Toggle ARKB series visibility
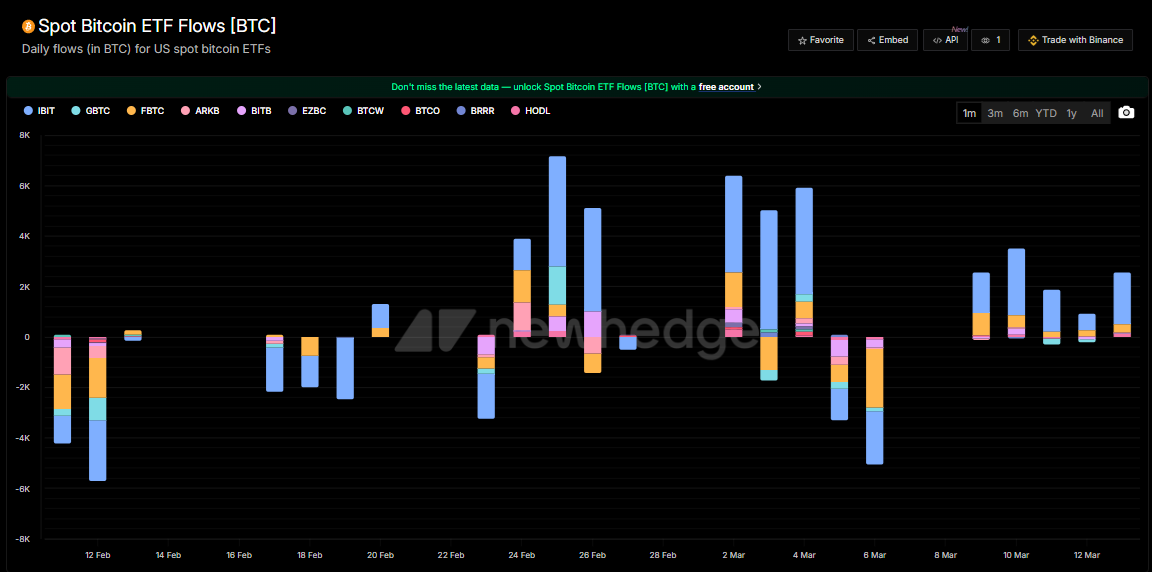The width and height of the screenshot is (1152, 572). point(199,111)
